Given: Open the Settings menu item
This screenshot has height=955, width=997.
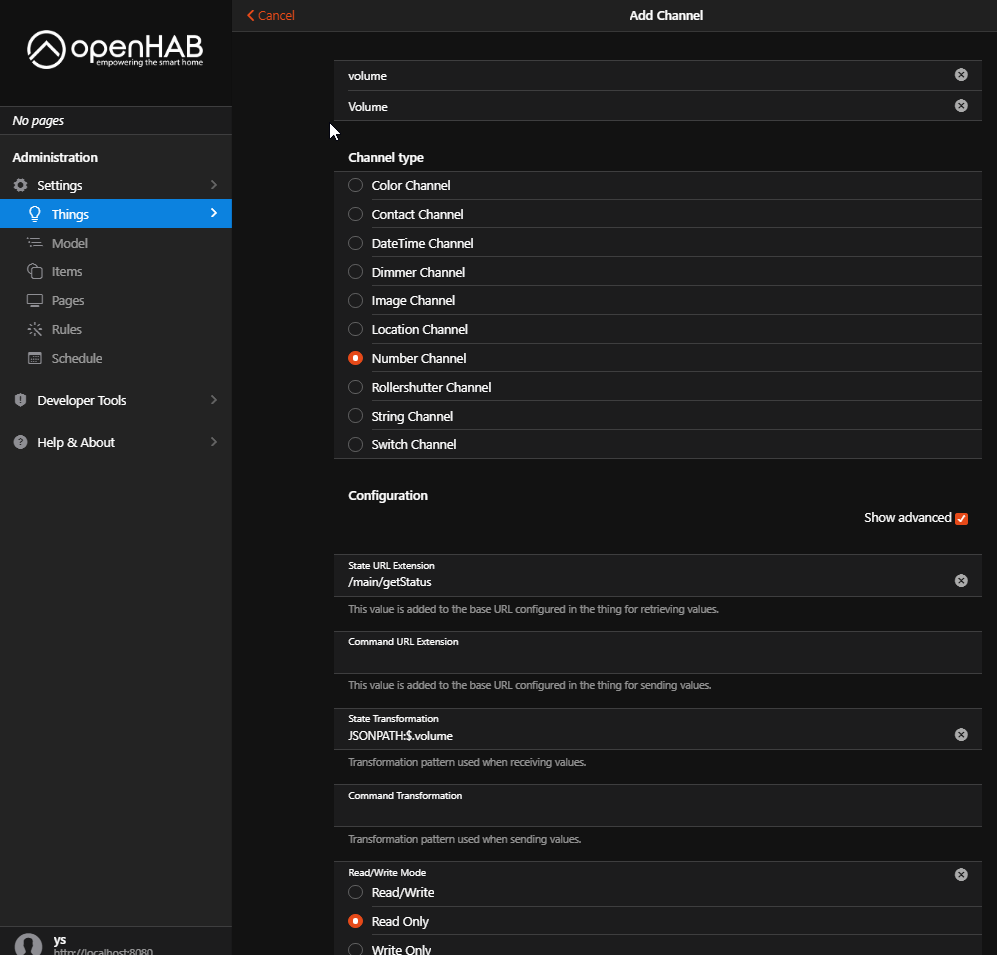Looking at the screenshot, I should 116,185.
